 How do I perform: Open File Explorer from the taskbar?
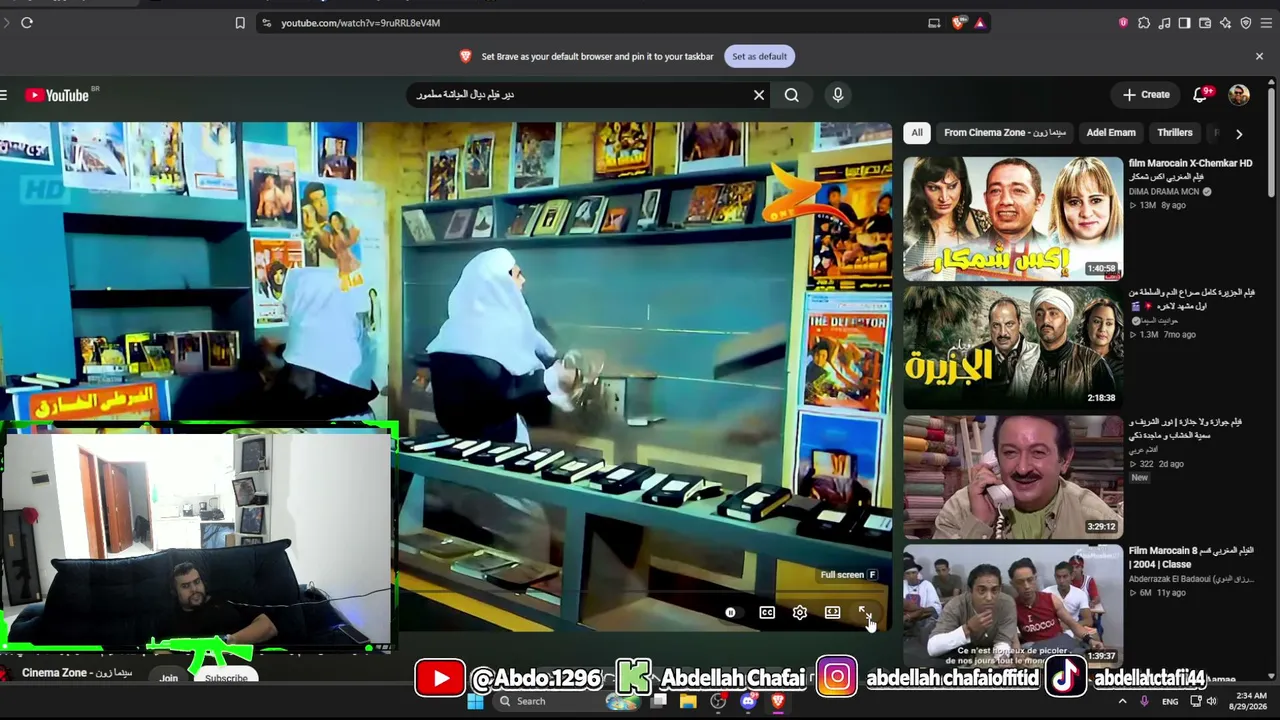click(688, 701)
